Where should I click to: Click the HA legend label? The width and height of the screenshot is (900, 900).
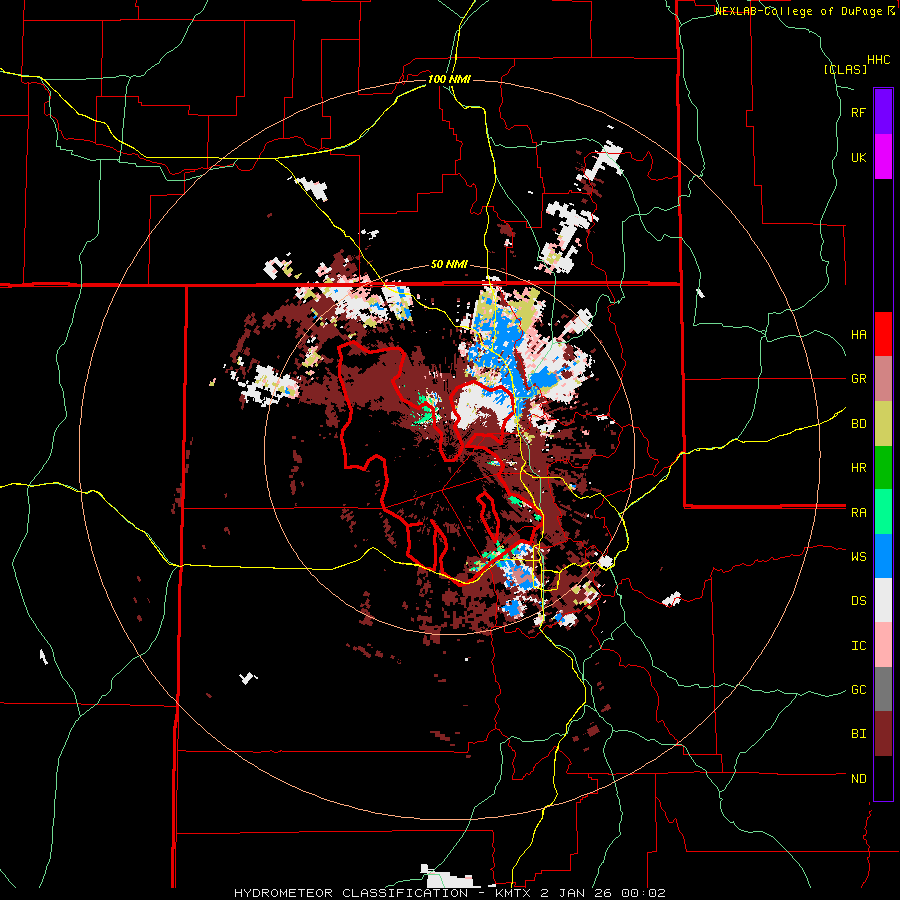tap(859, 335)
